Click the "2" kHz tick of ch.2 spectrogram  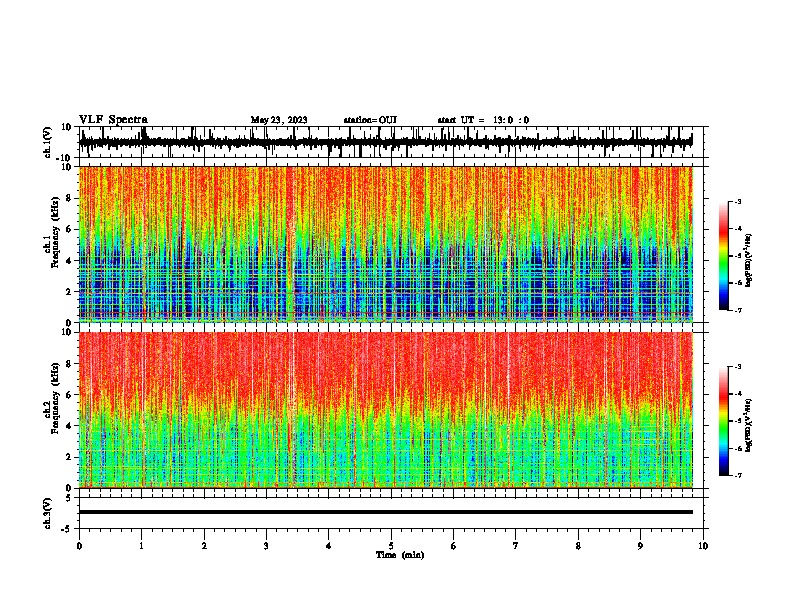[69, 457]
